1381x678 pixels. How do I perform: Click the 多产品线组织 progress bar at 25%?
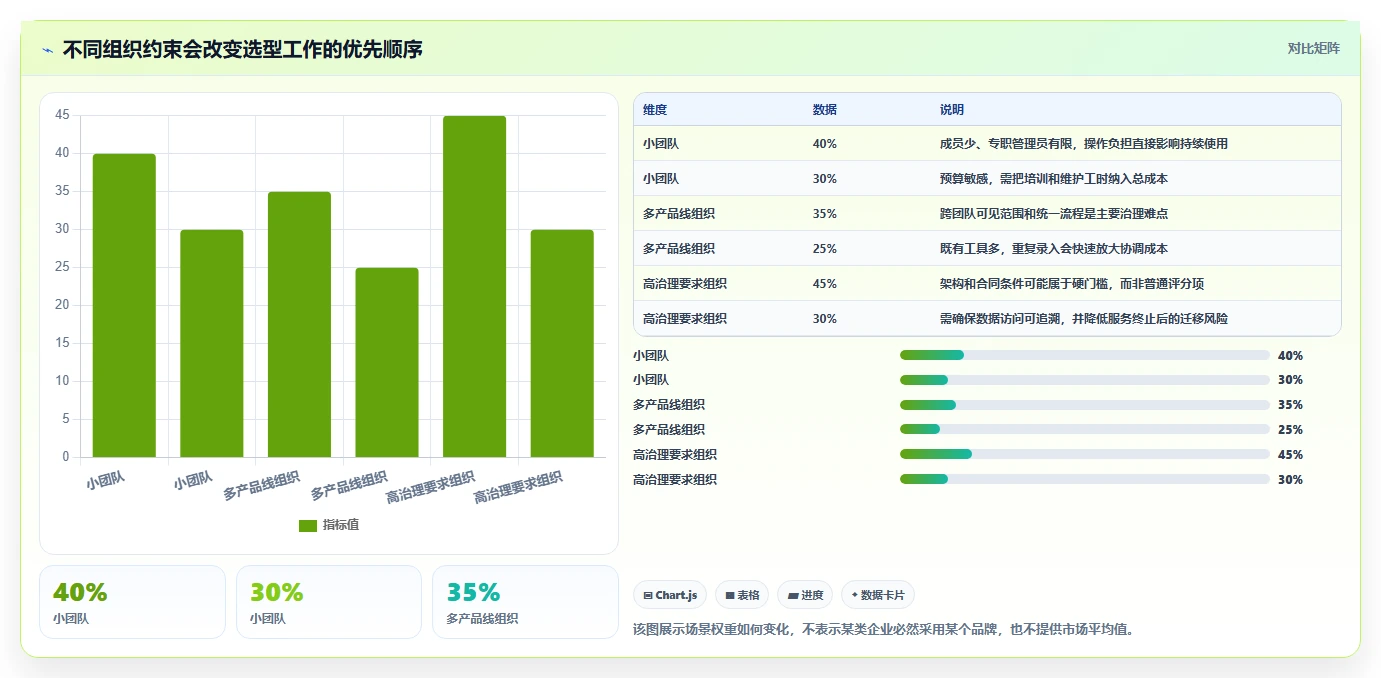pyautogui.click(x=1085, y=430)
